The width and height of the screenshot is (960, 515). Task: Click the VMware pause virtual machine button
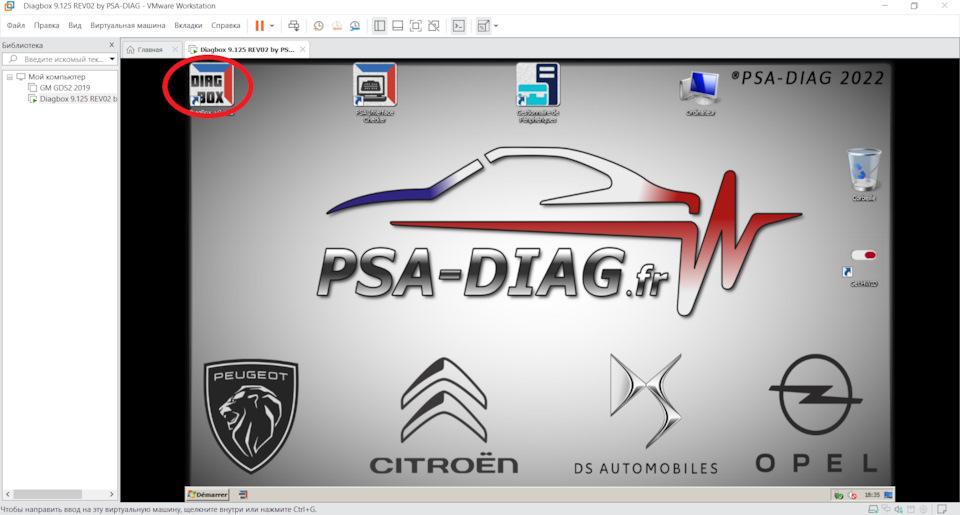pyautogui.click(x=260, y=26)
